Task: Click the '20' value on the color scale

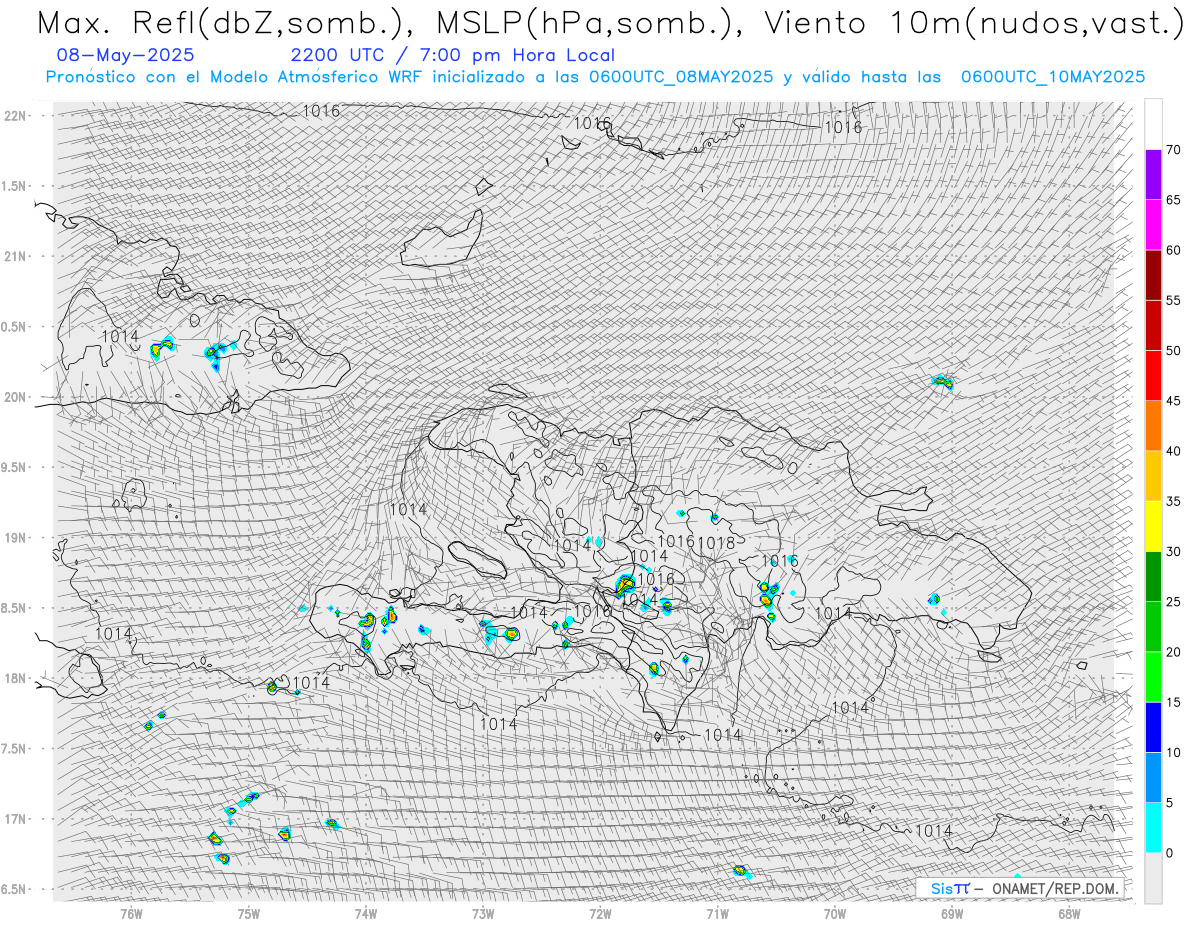Action: pyautogui.click(x=1173, y=652)
